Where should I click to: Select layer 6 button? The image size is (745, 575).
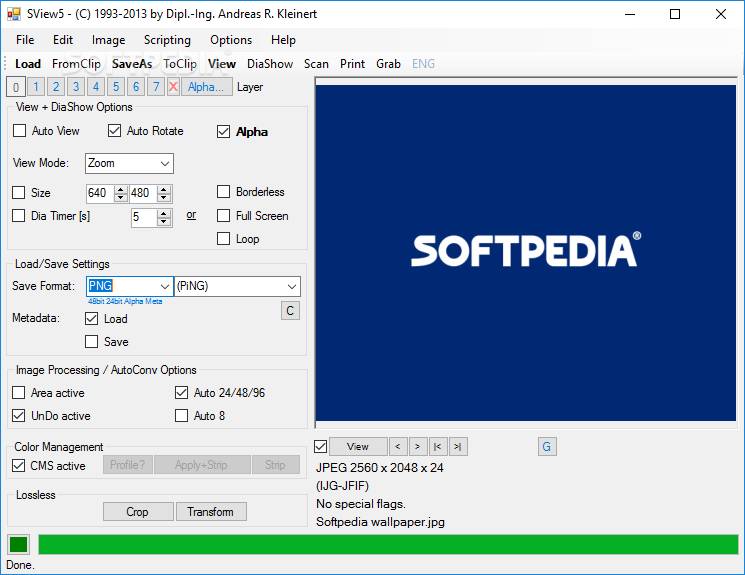(x=136, y=87)
